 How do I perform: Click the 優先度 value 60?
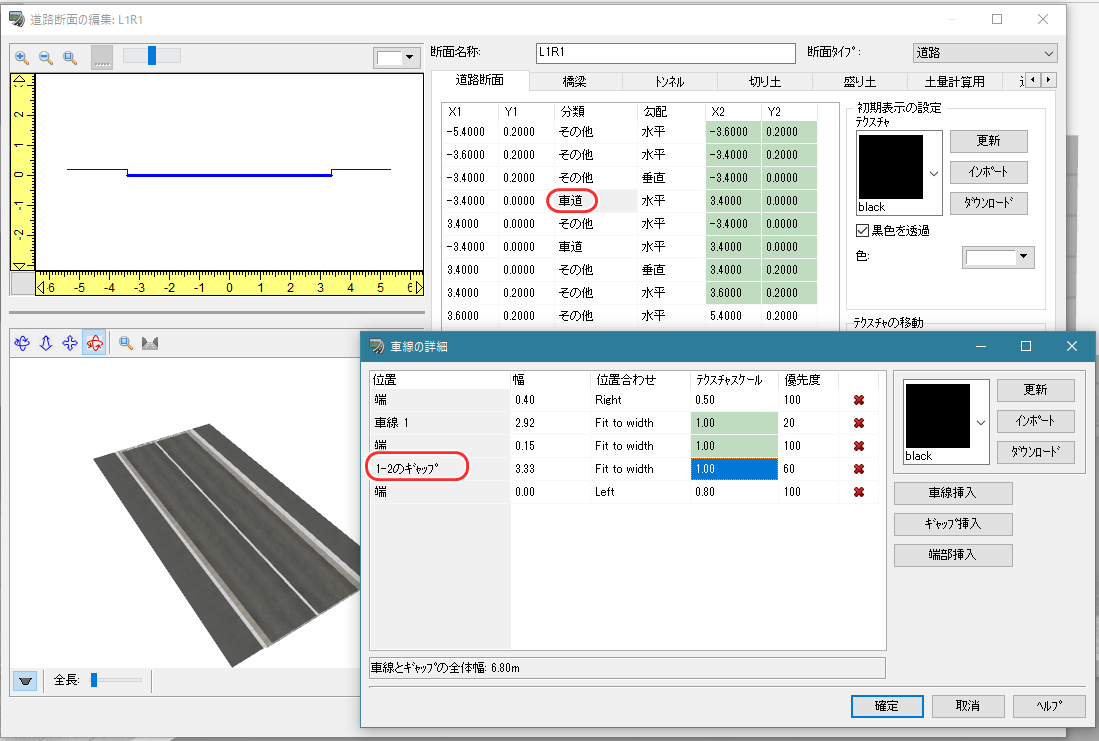point(789,469)
